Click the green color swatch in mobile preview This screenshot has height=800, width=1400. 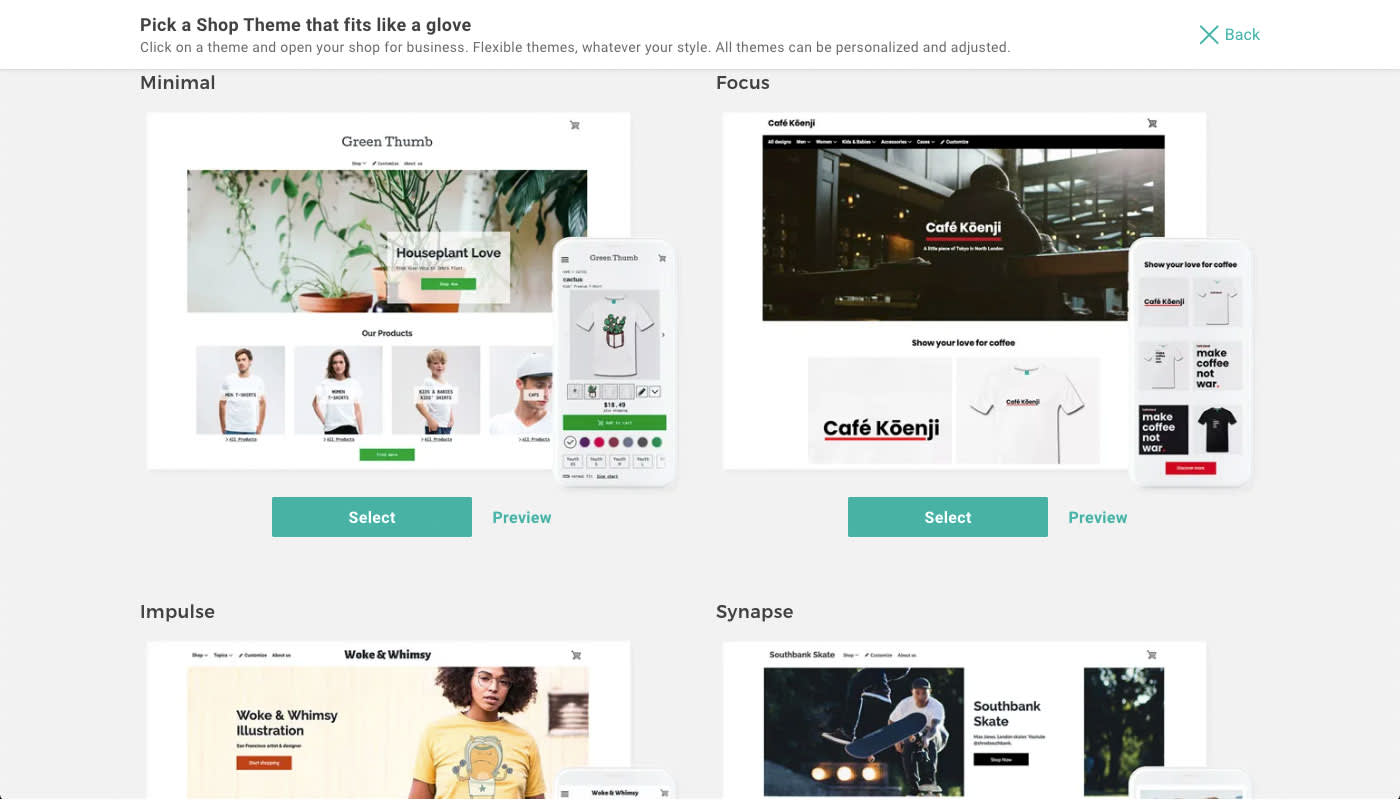[x=657, y=442]
